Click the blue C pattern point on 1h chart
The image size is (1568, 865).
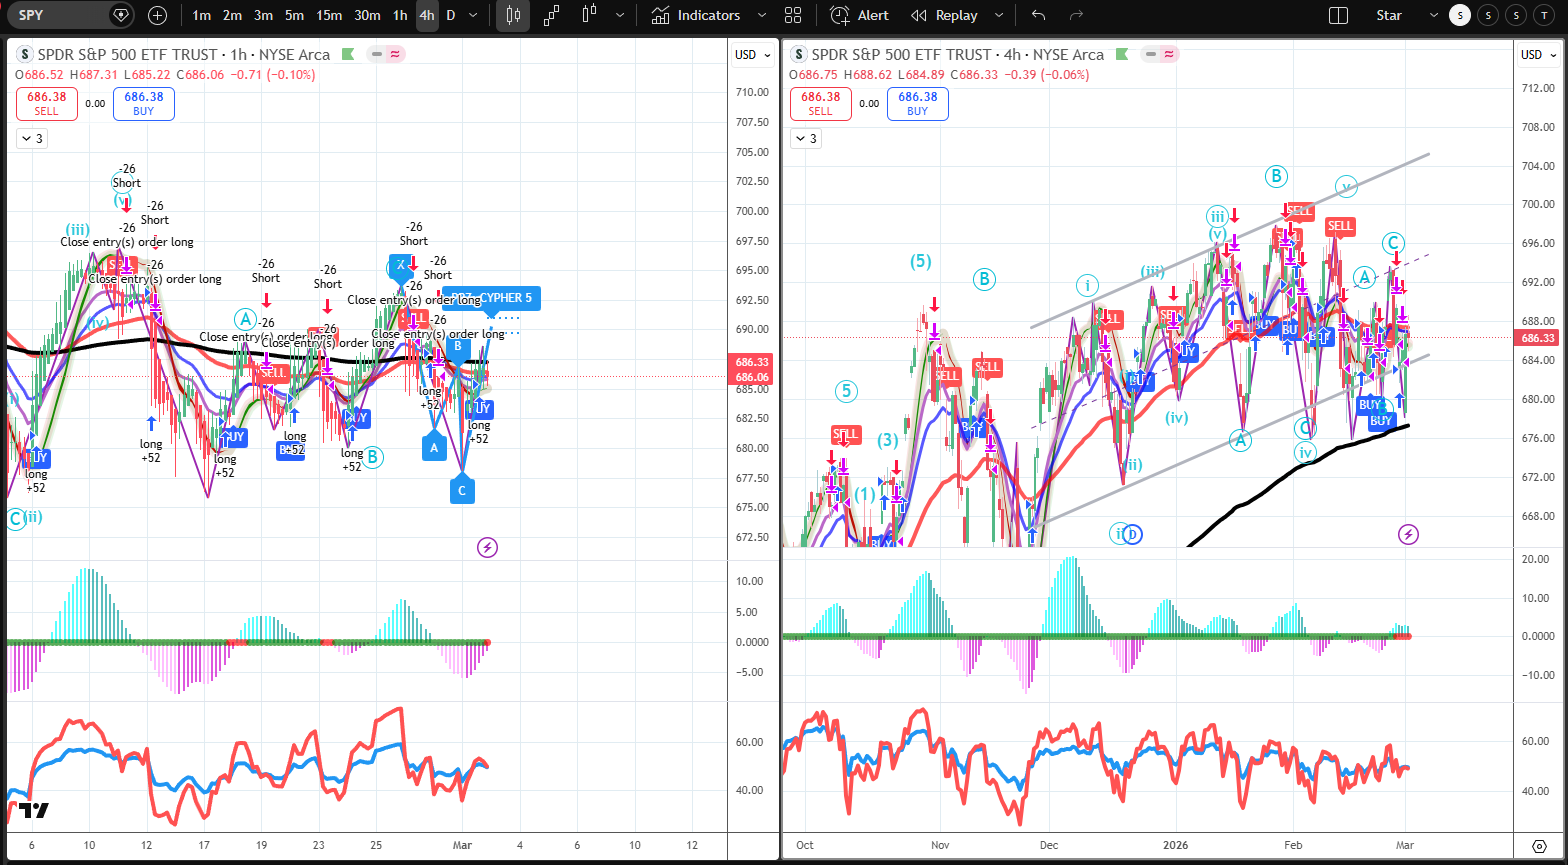pyautogui.click(x=462, y=491)
